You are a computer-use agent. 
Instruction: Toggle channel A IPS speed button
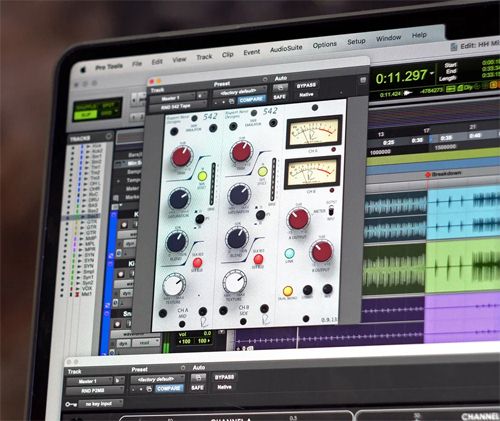[x=199, y=219]
